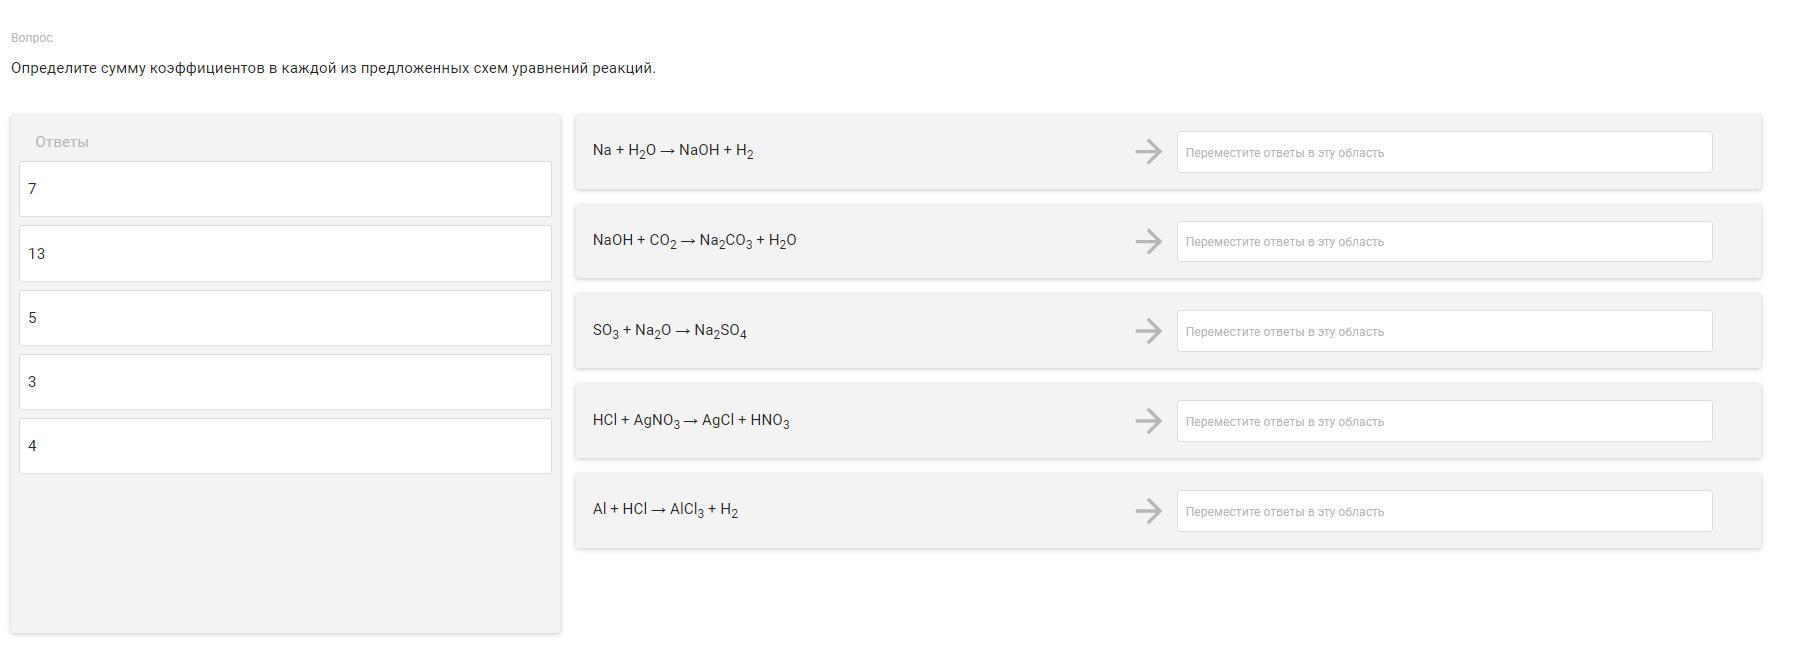This screenshot has height=646, width=1816.
Task: Click arrow icon beside NaOH + CO2 reaction
Action: pyautogui.click(x=1148, y=241)
